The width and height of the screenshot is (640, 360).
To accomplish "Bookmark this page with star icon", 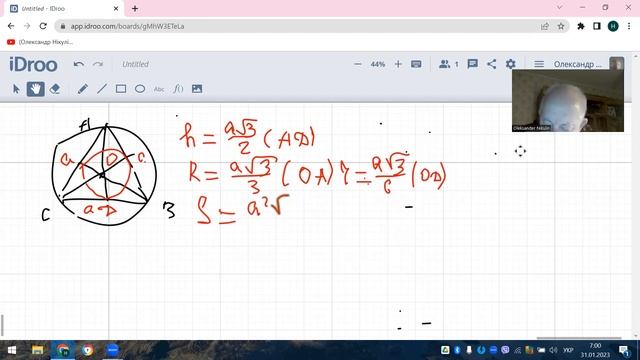I will coord(561,26).
